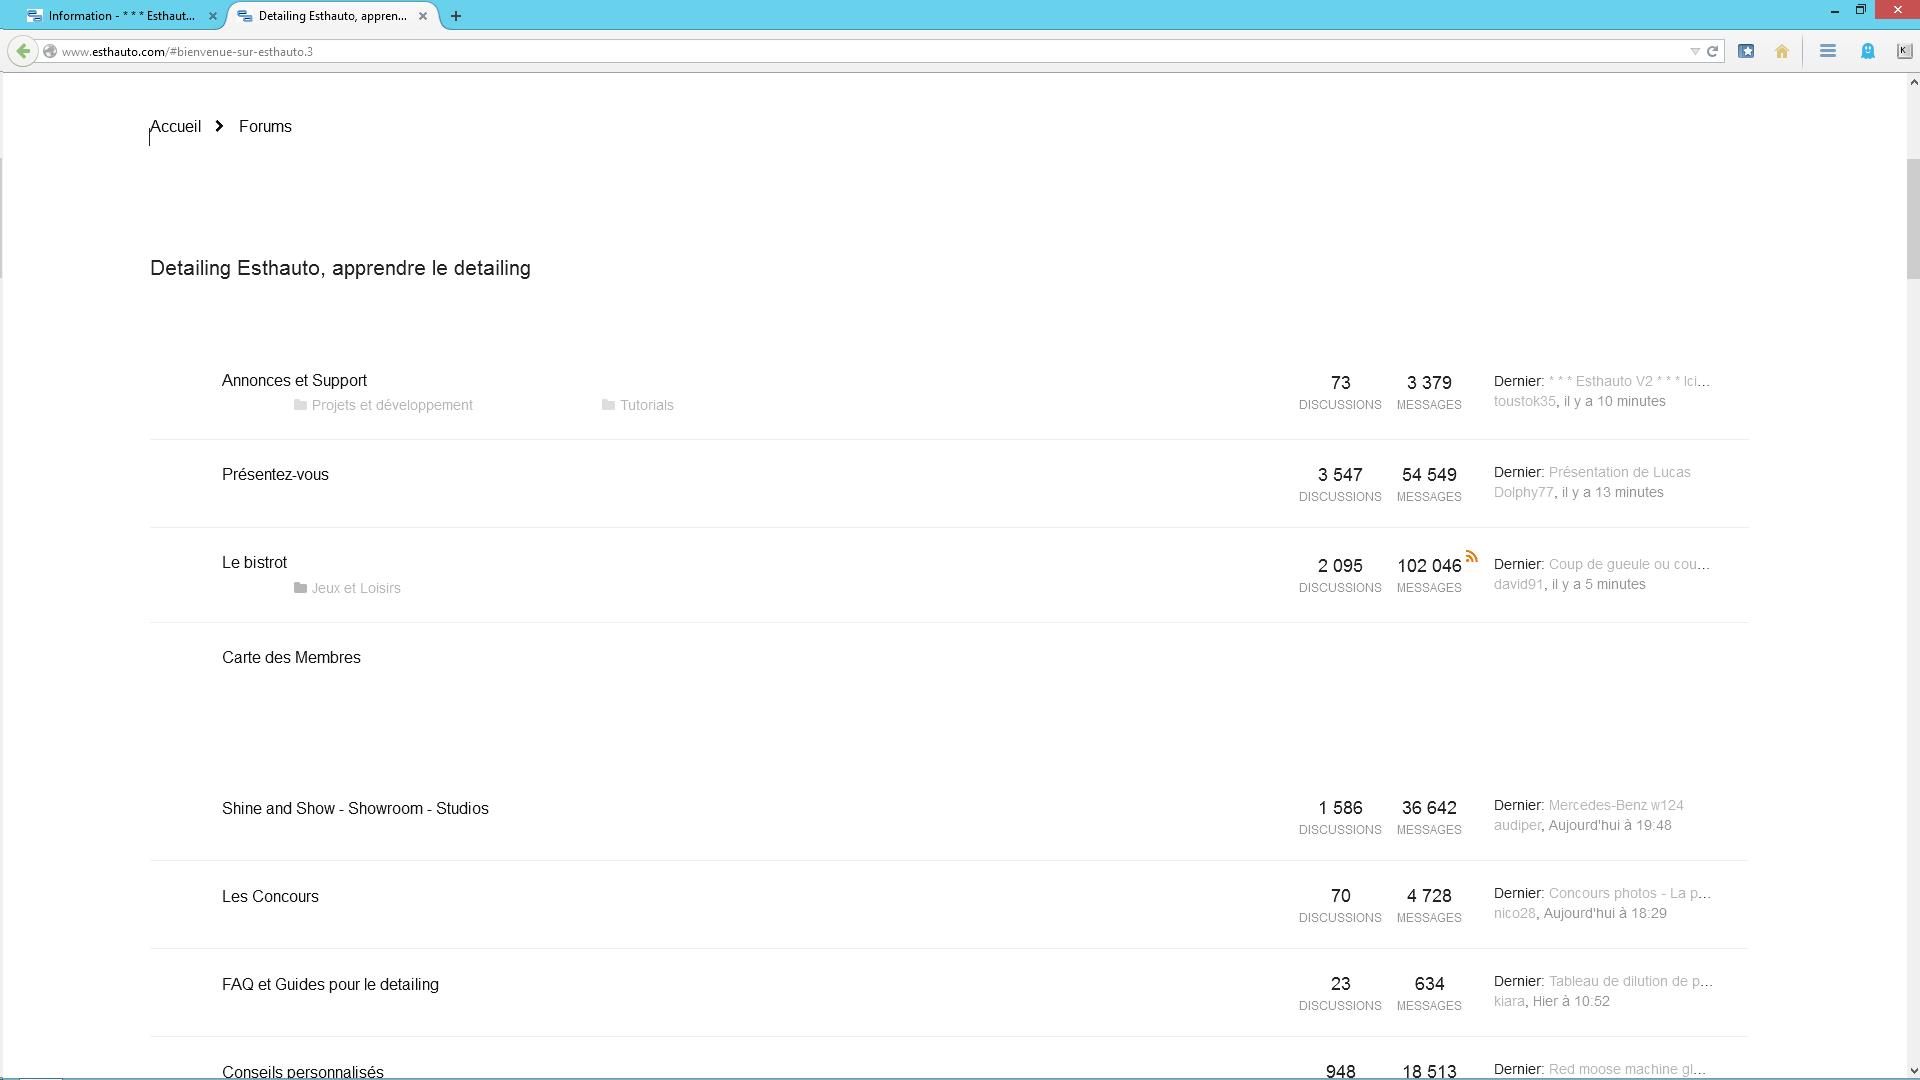Open the Les Concours forum
The height and width of the screenshot is (1080, 1920).
[x=270, y=897]
